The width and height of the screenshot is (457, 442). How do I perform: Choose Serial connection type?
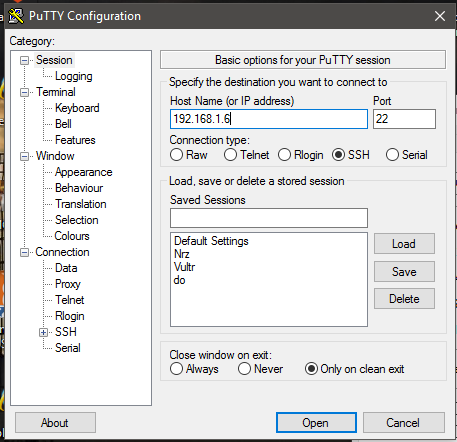392,155
